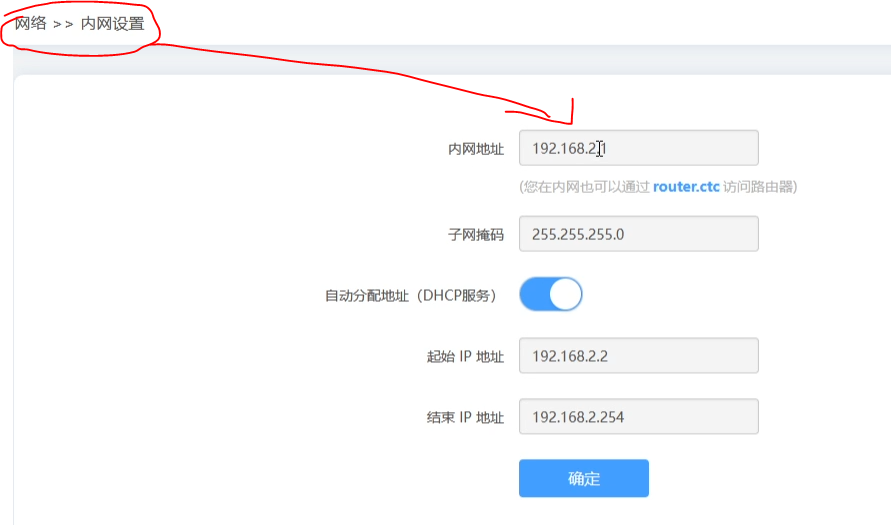Screen dimensions: 891x525
Task: Click the 子网掩码 label text
Action: pos(476,235)
